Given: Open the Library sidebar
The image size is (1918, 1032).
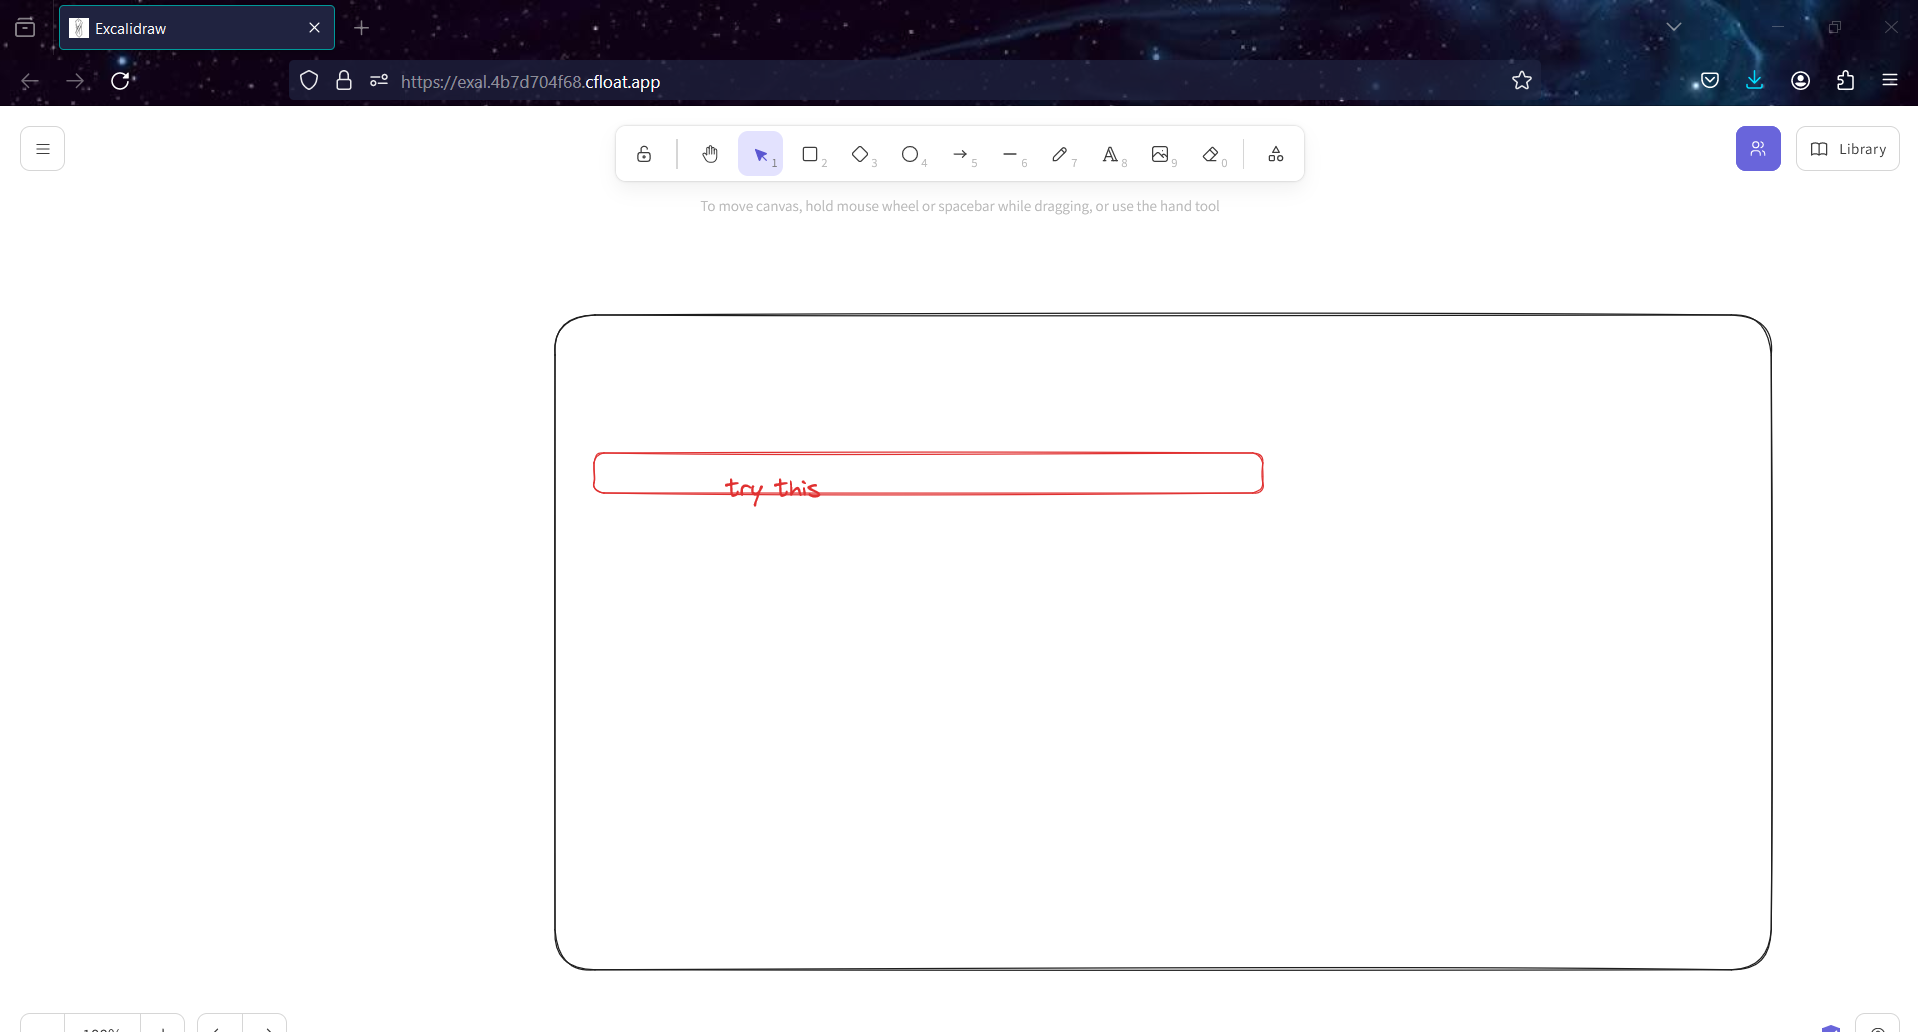Looking at the screenshot, I should point(1848,149).
